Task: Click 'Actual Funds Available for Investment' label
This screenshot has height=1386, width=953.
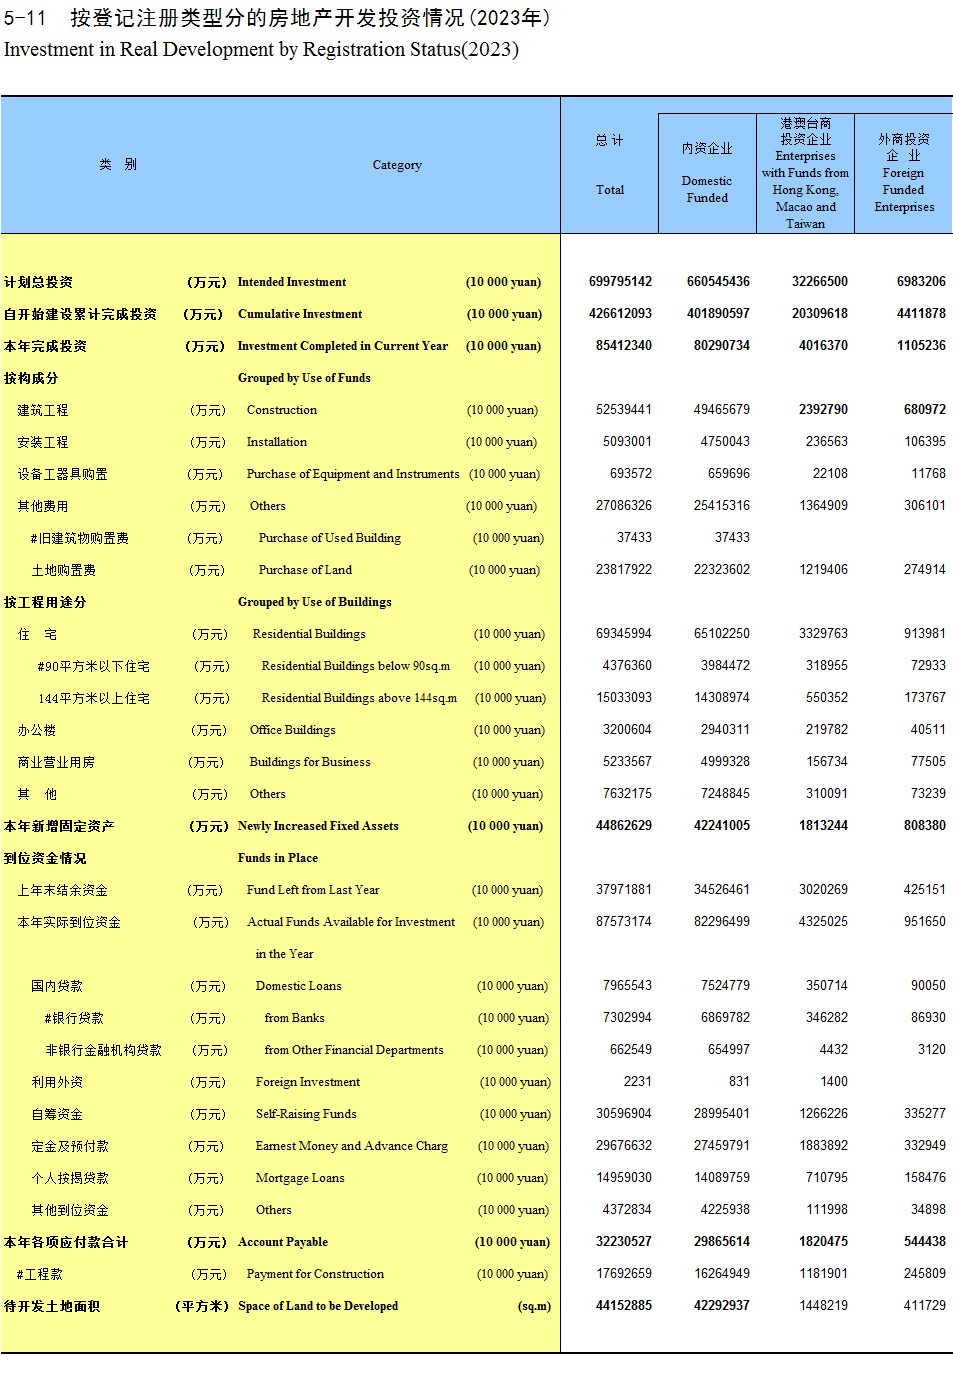Action: (x=351, y=922)
